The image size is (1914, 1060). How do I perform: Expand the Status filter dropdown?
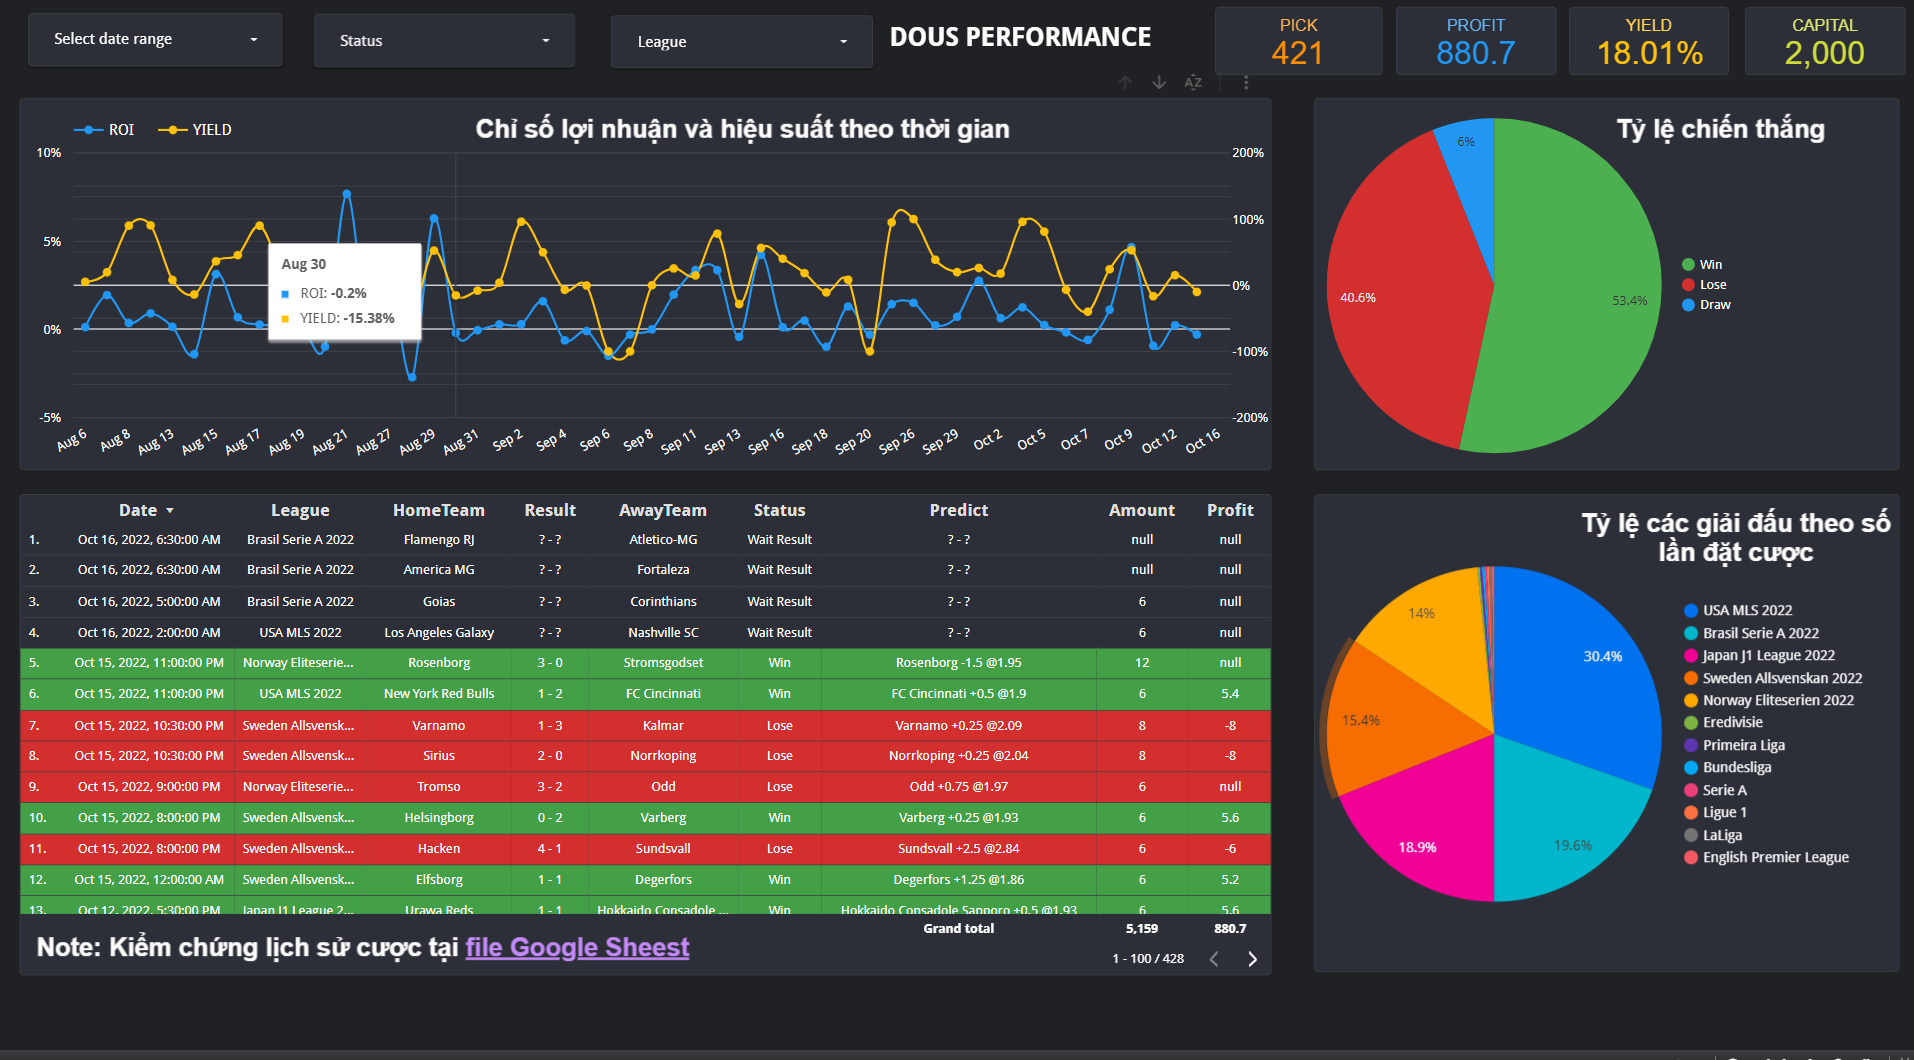coord(444,41)
